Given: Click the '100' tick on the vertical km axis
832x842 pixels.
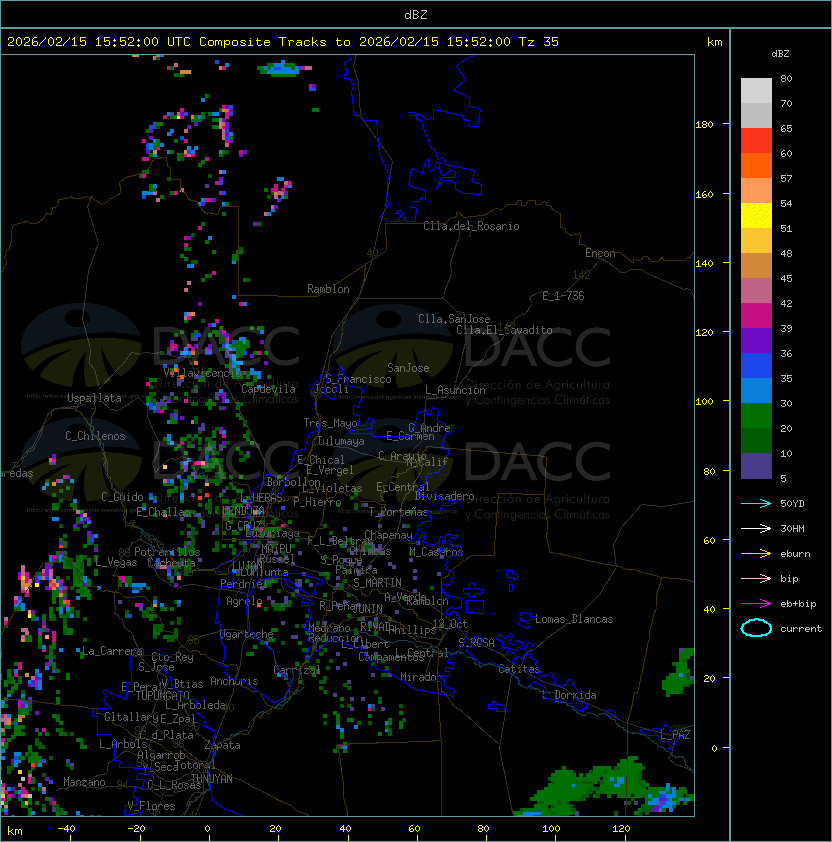Looking at the screenshot, I should click(704, 402).
